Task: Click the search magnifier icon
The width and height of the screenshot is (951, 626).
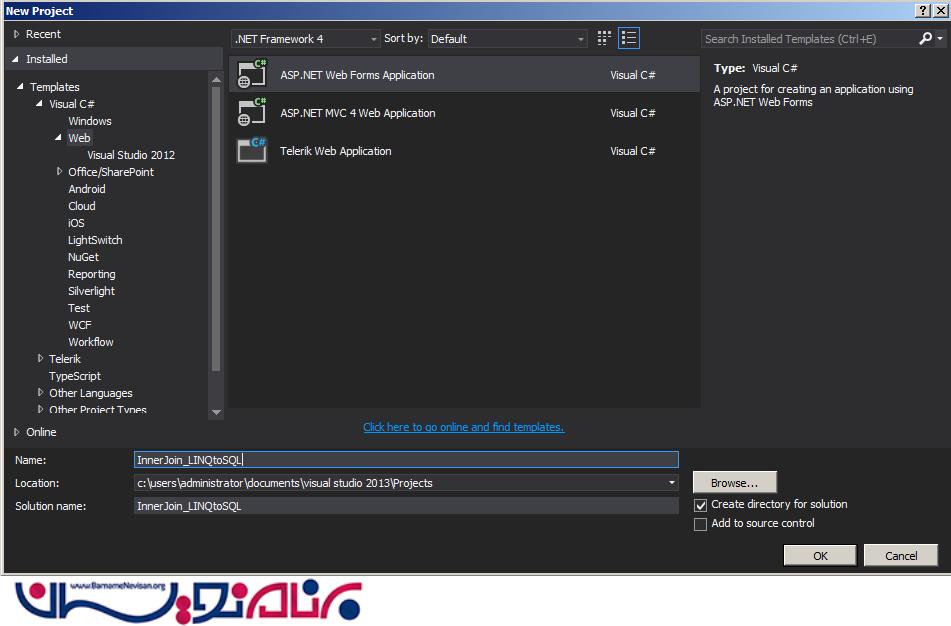Action: tap(925, 39)
